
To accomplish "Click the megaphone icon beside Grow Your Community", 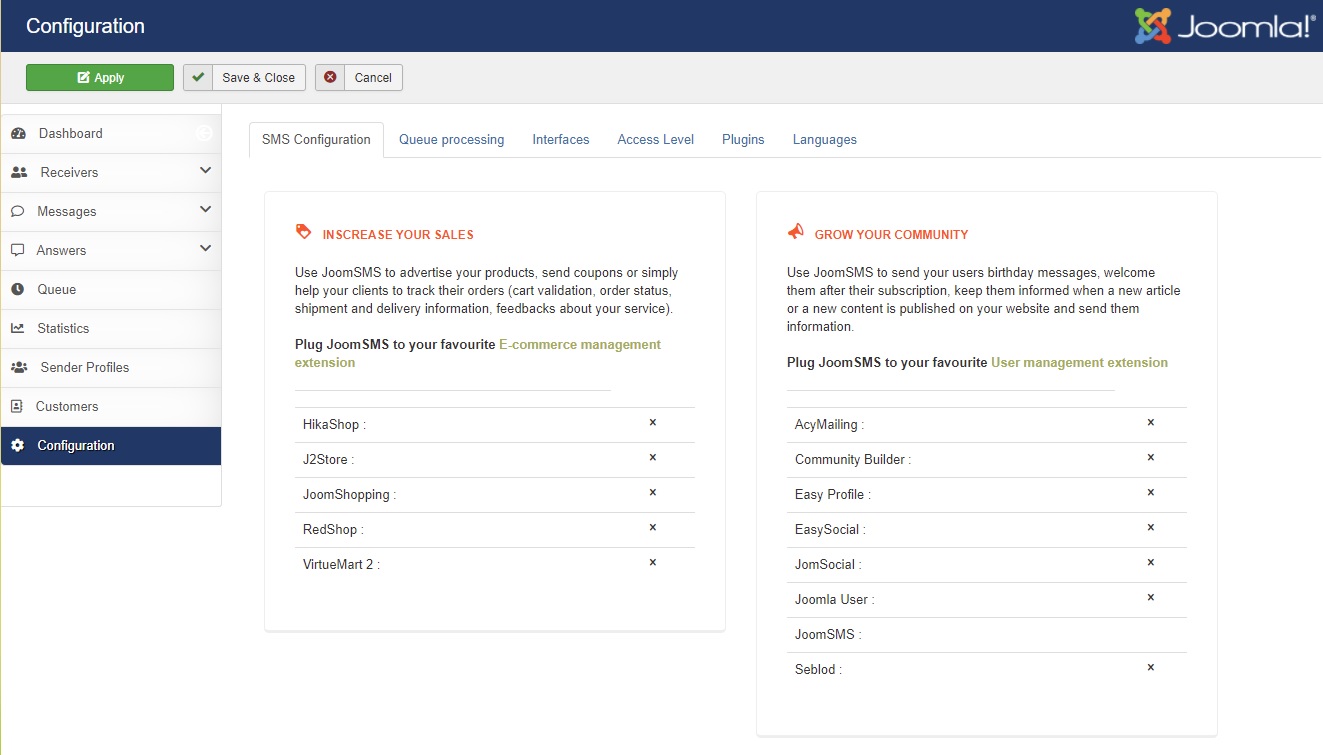I will point(796,232).
